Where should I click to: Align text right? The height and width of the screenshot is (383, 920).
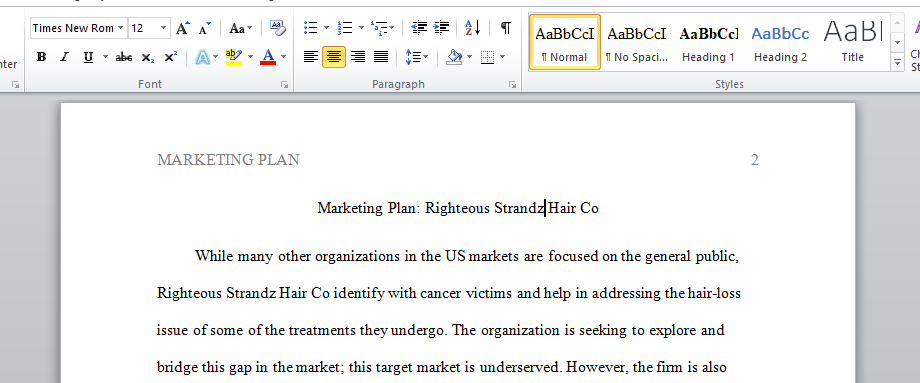point(358,57)
